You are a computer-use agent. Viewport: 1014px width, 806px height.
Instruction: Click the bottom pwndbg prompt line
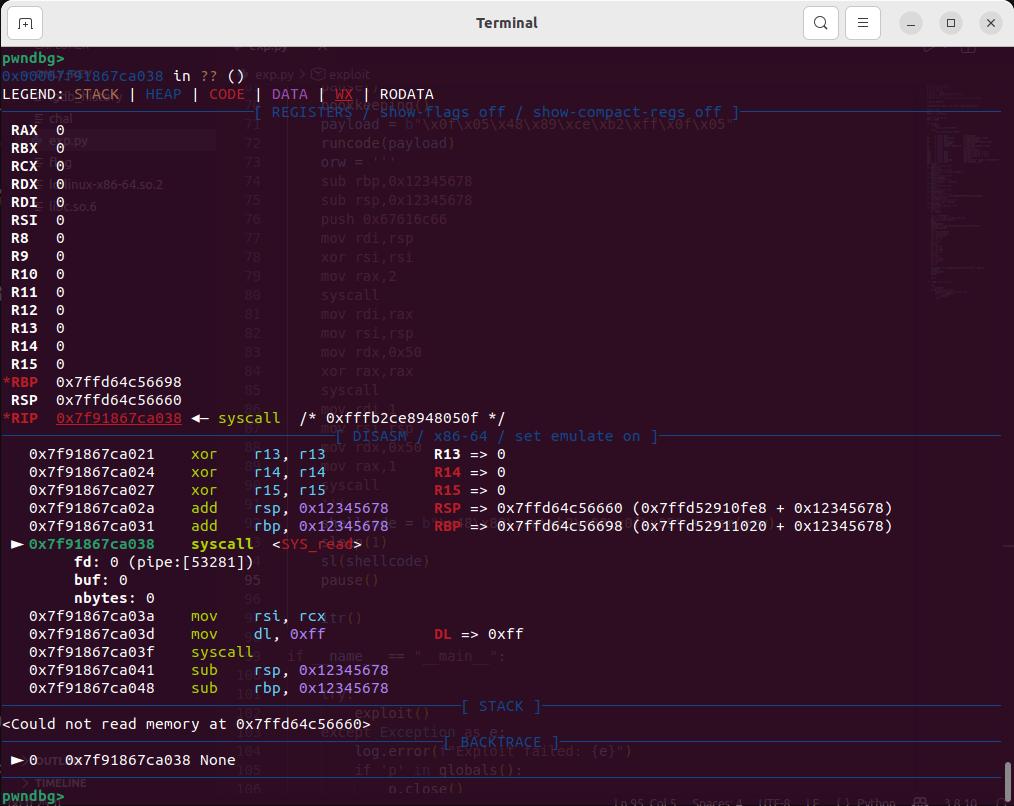(33, 796)
